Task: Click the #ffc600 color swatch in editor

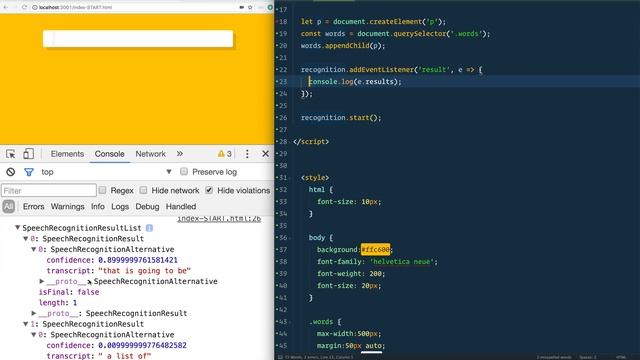Action: (x=376, y=249)
